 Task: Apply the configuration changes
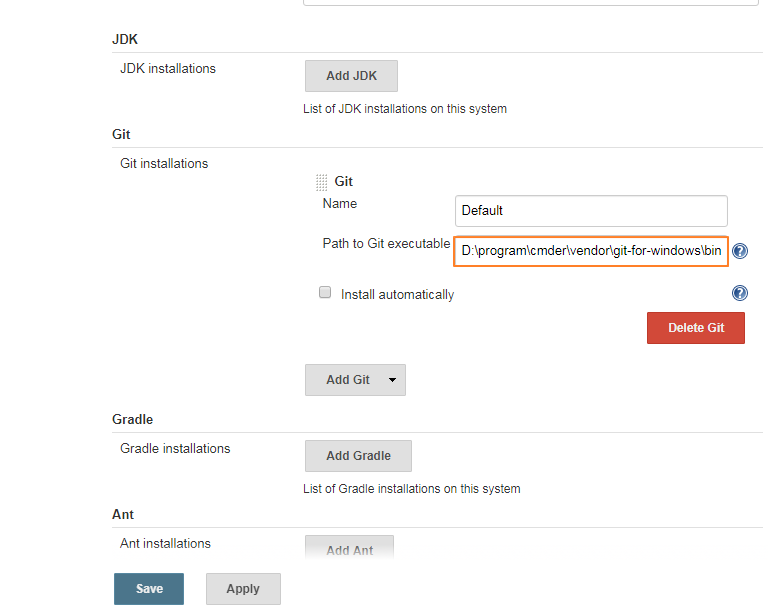tap(243, 589)
